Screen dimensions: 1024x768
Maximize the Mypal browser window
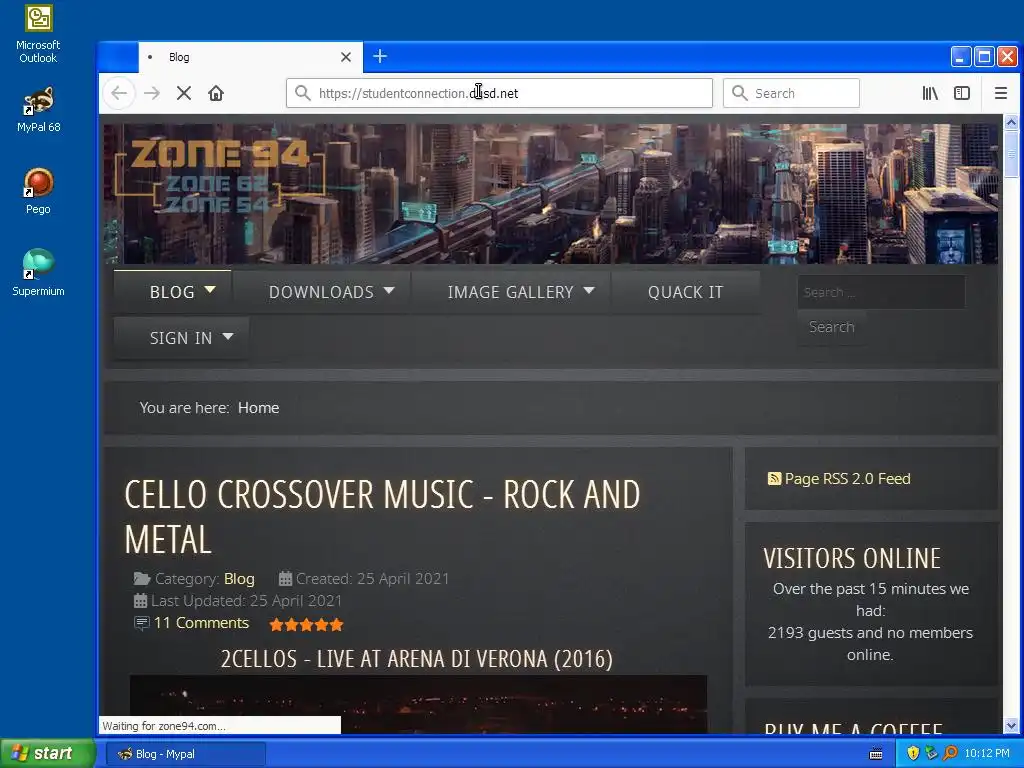(x=984, y=57)
